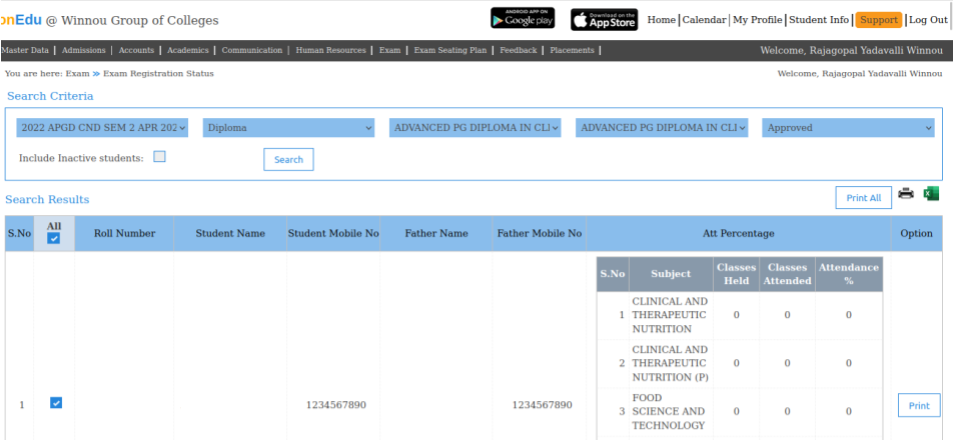
Task: Expand the Diploma dropdown
Action: click(x=289, y=128)
